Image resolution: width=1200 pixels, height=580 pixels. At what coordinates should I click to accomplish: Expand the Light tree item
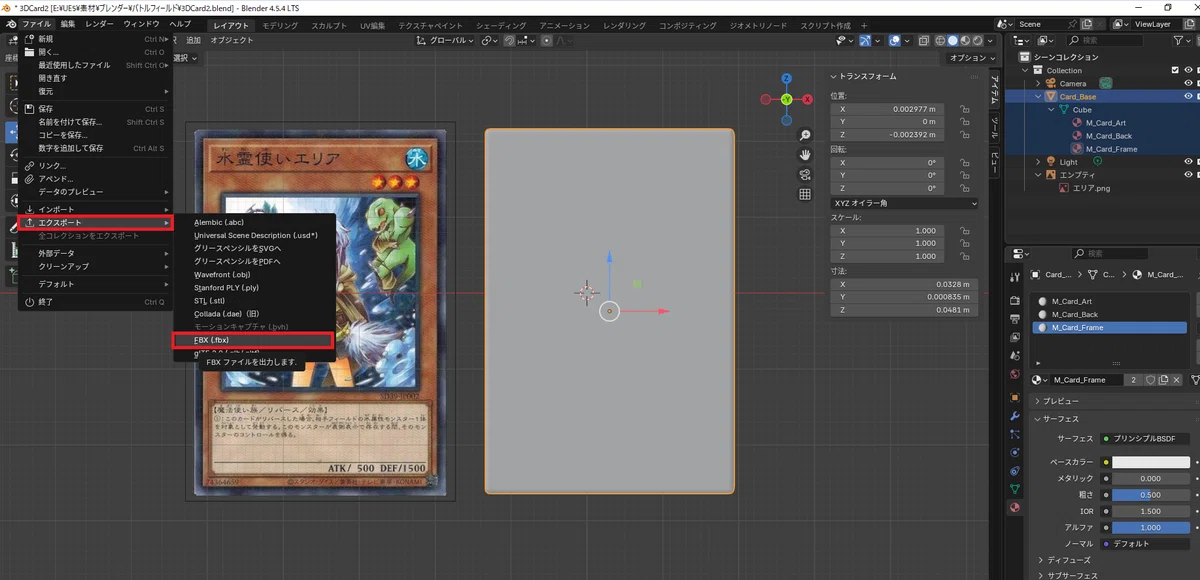[x=1038, y=162]
